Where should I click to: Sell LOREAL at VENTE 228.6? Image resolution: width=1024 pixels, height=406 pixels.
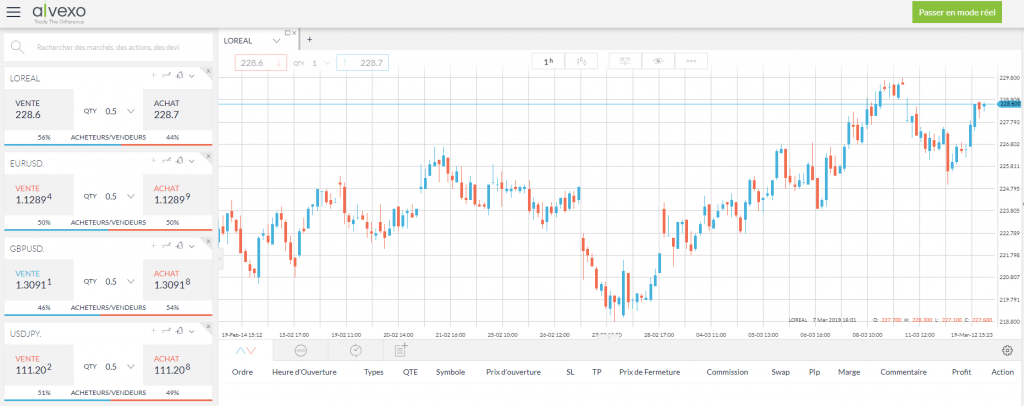[x=39, y=108]
